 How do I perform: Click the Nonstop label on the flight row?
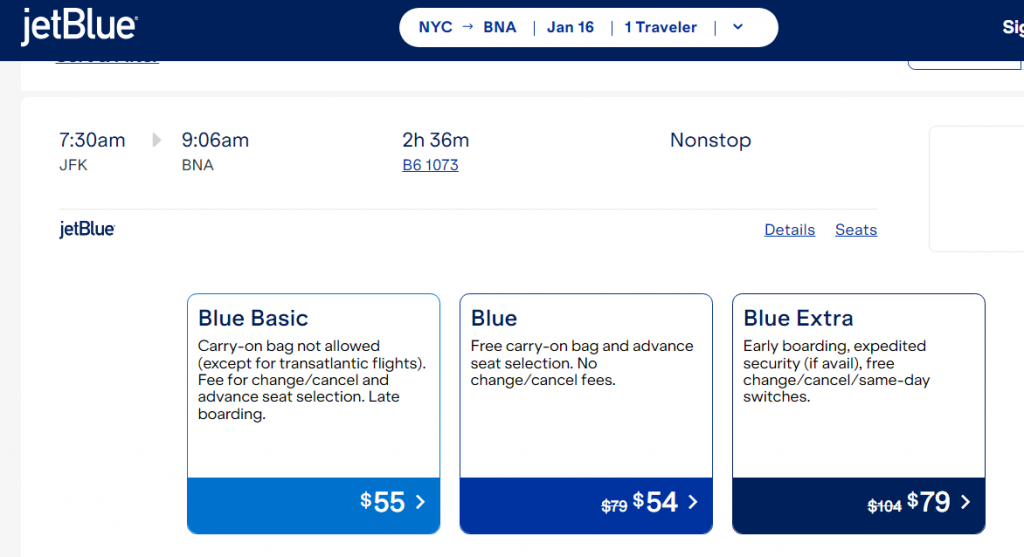710,140
